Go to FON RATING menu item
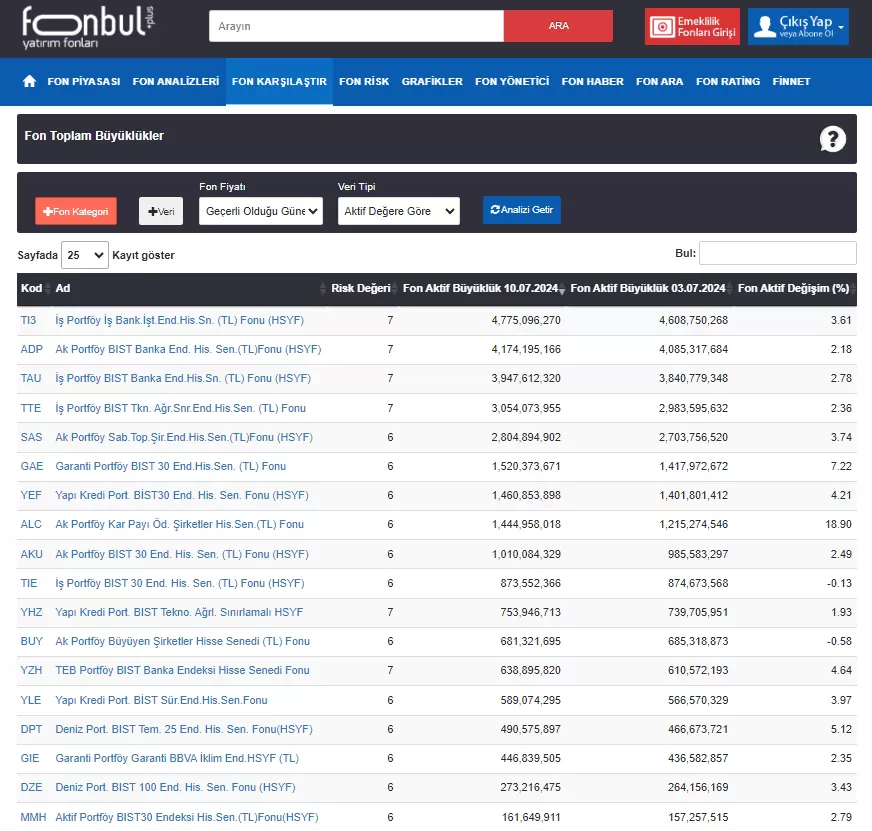 point(728,82)
